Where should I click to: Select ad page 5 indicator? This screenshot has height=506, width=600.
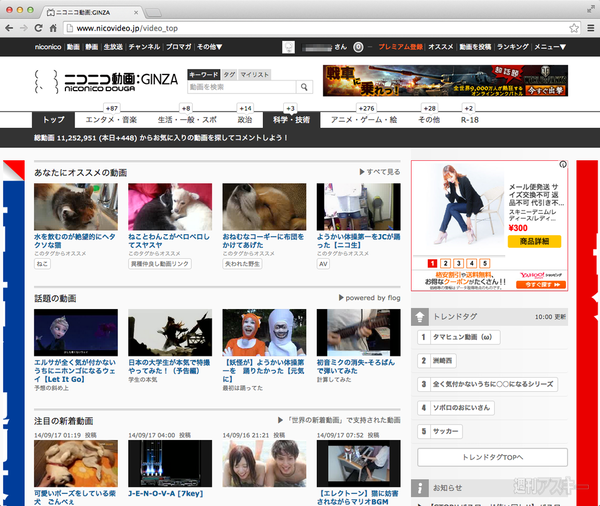(x=485, y=263)
